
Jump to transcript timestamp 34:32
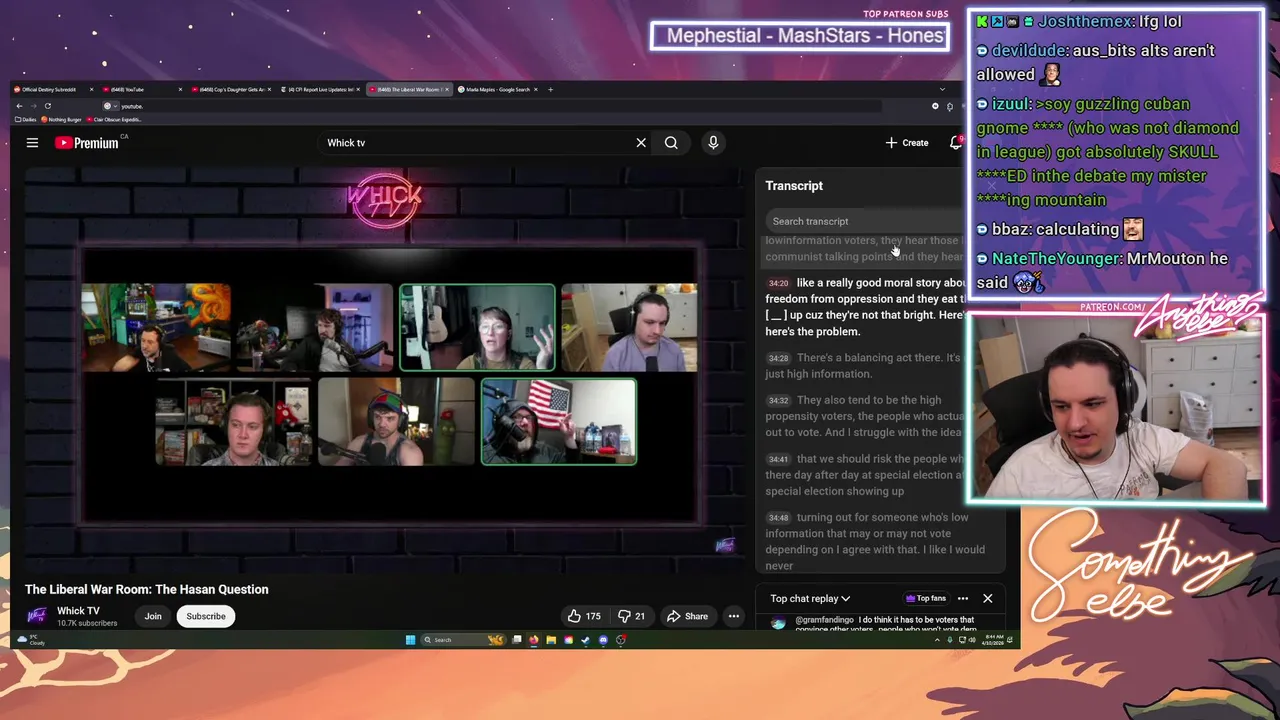pyautogui.click(x=779, y=400)
